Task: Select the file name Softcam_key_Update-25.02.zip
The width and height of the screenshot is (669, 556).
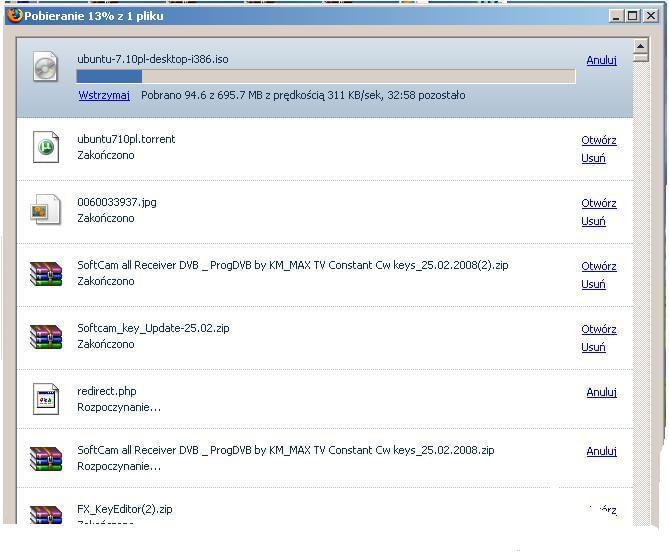Action: tap(153, 328)
